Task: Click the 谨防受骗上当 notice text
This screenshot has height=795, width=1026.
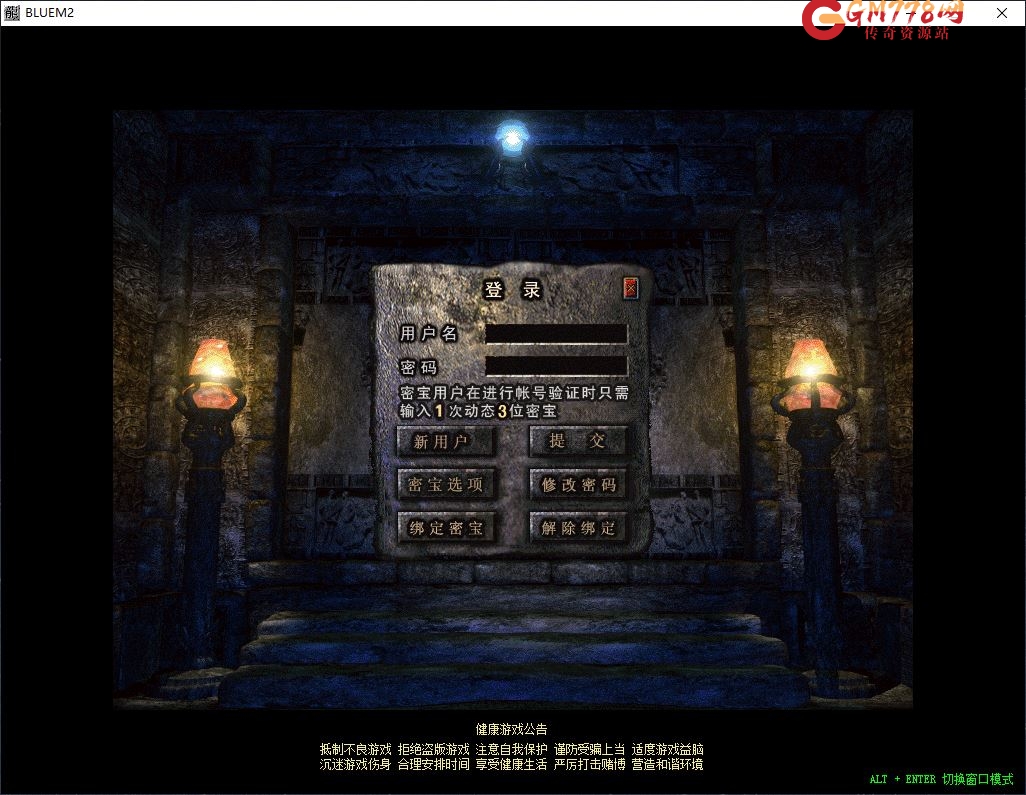Action: click(589, 749)
